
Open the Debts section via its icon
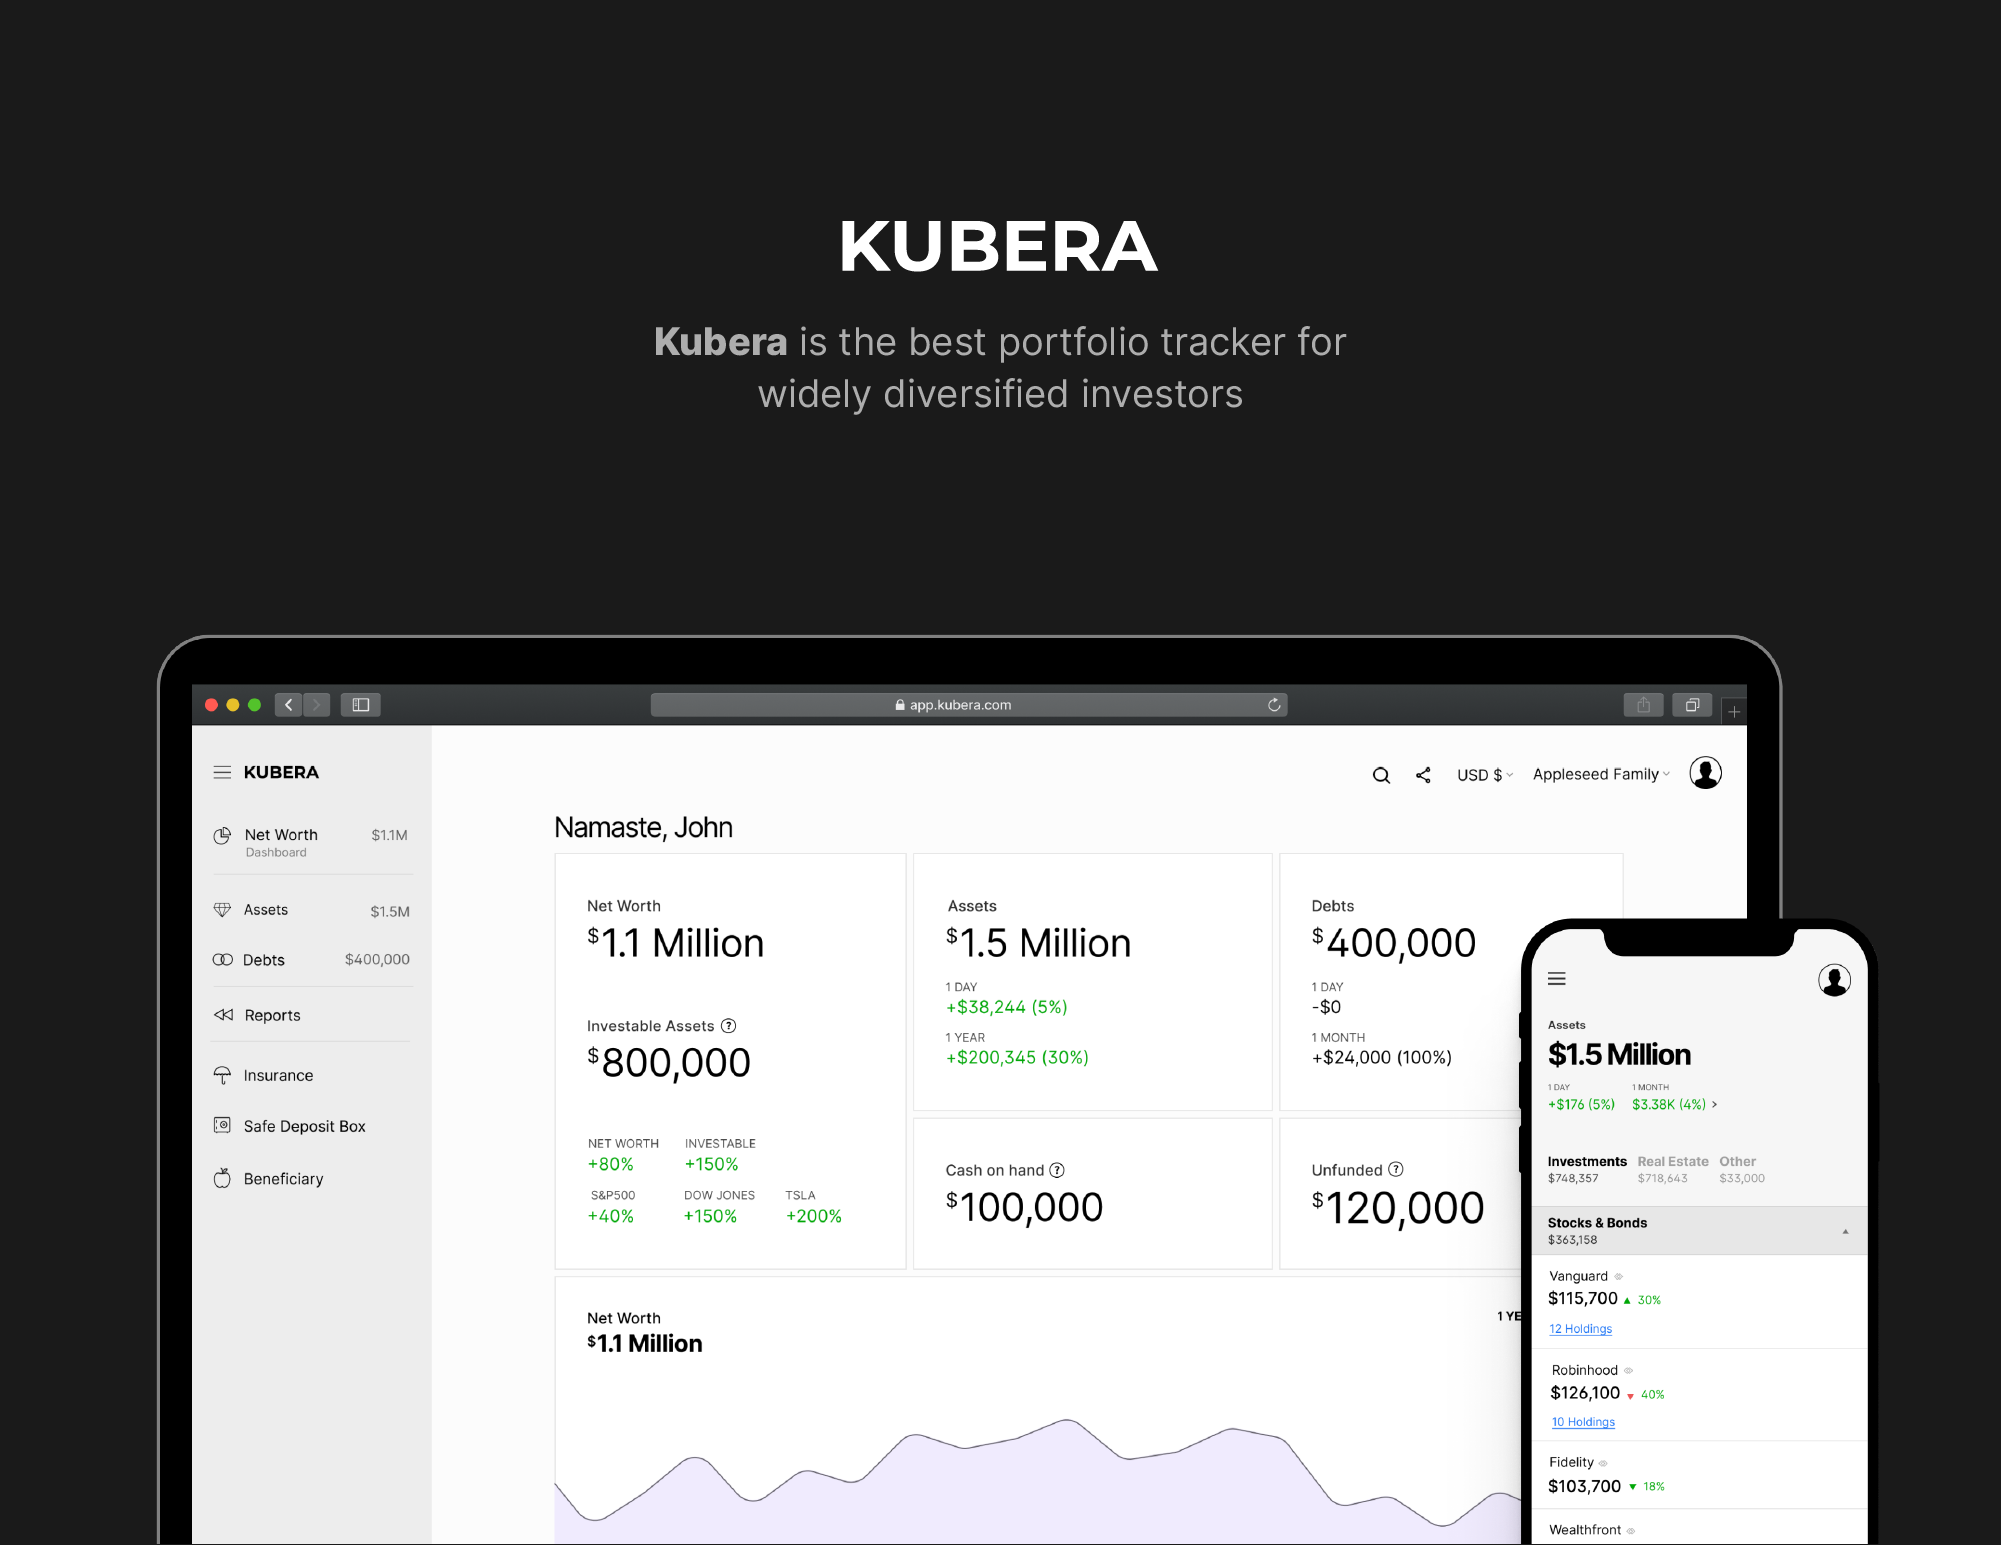pos(222,959)
